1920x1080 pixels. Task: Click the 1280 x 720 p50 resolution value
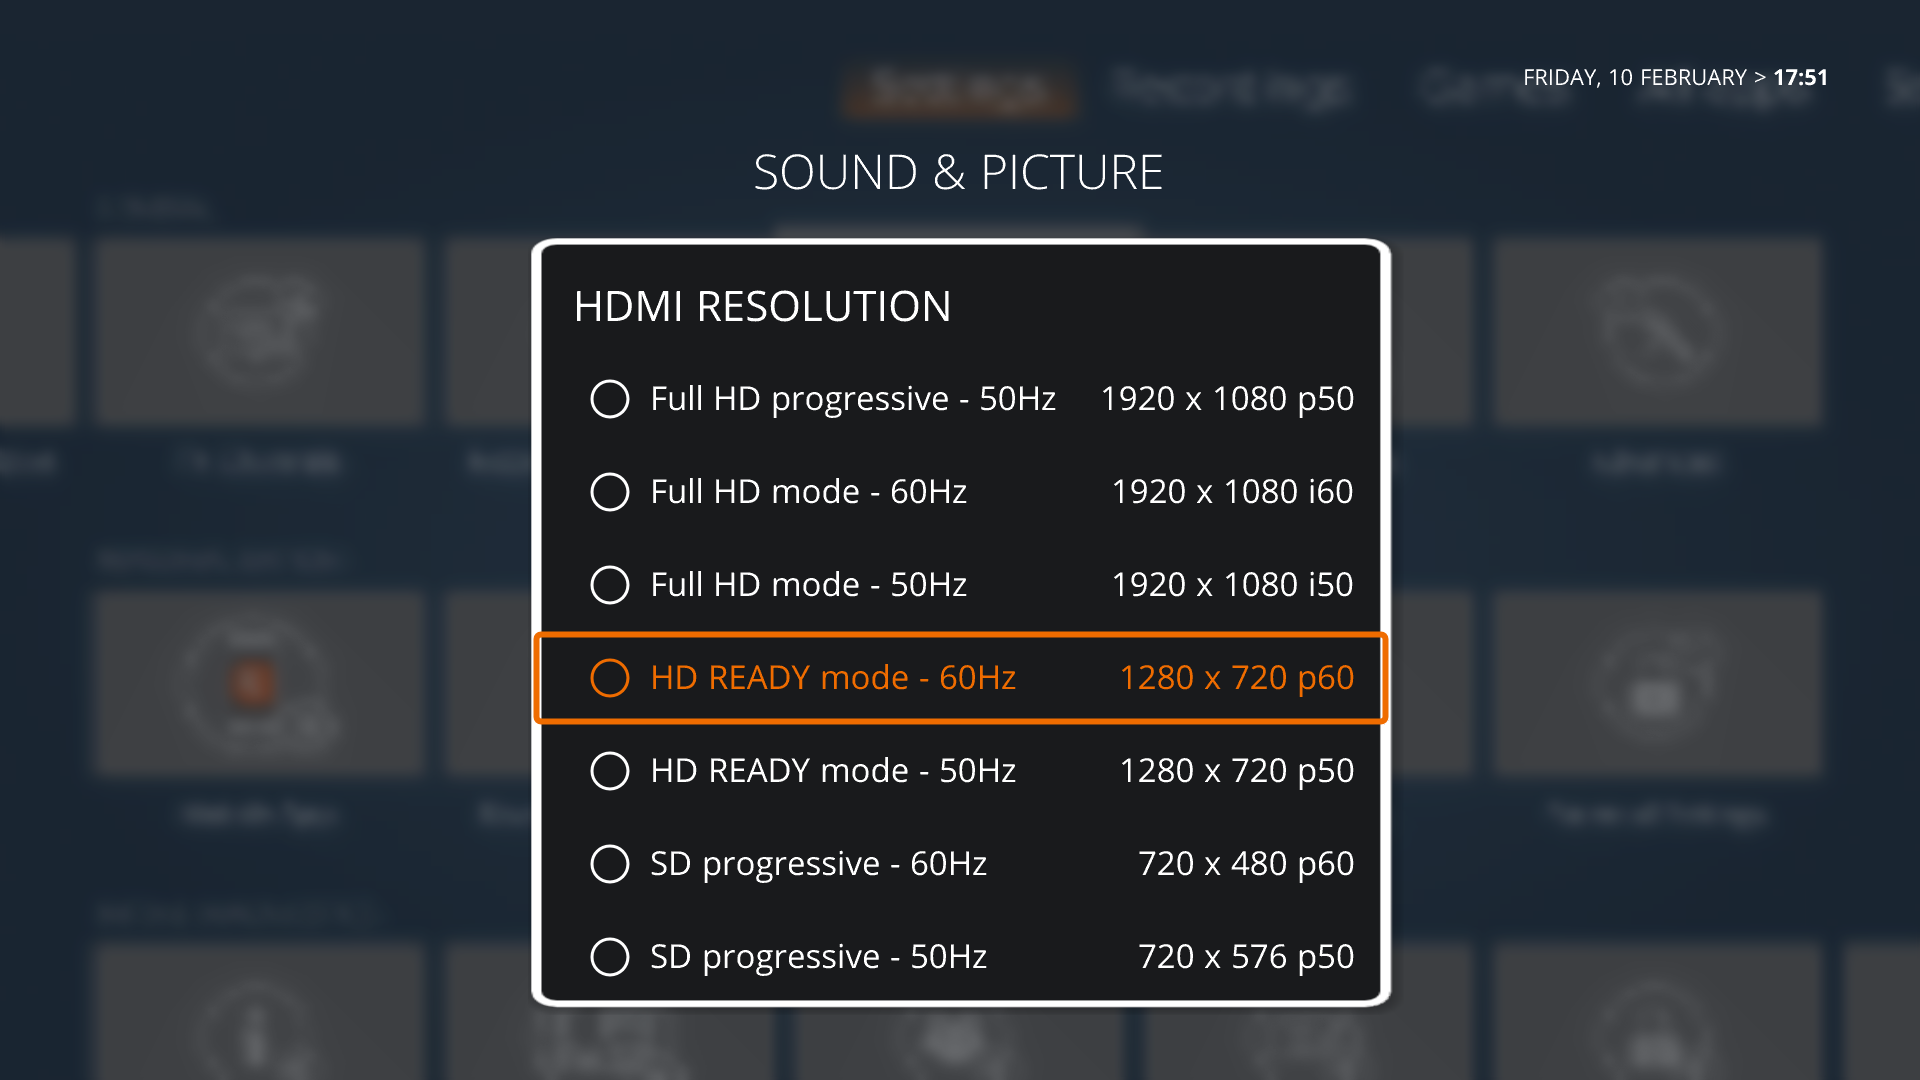pyautogui.click(x=1237, y=771)
